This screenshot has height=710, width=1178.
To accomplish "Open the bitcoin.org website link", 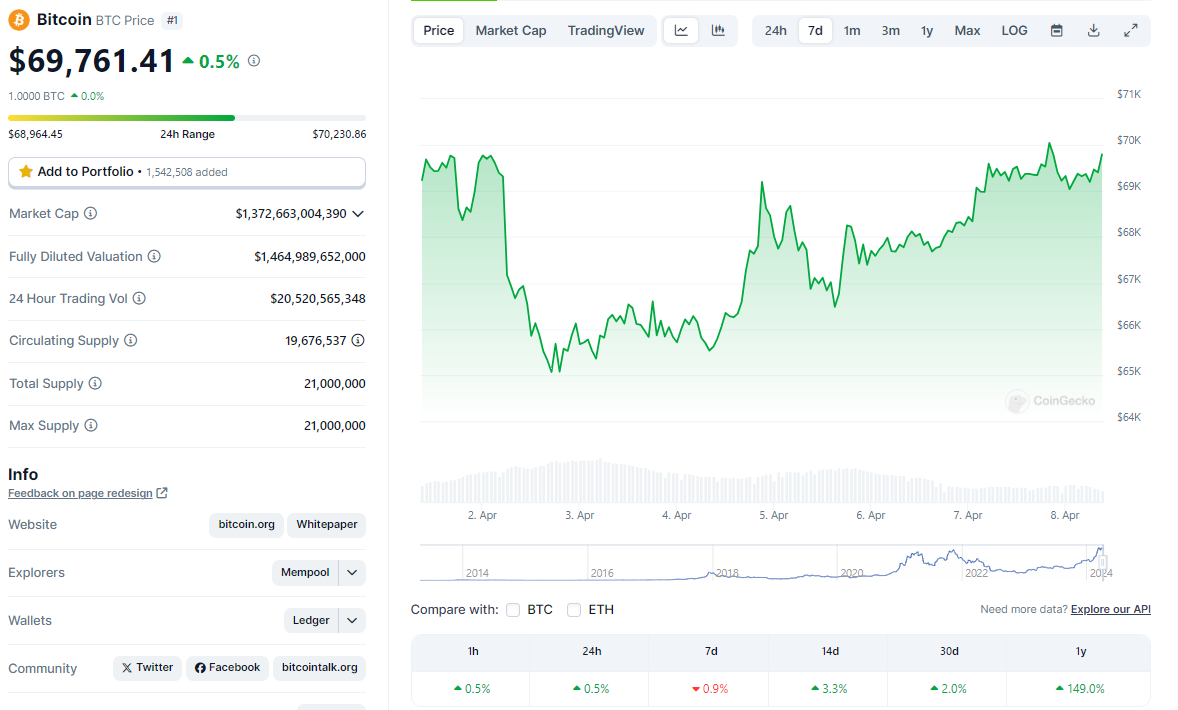I will tap(246, 524).
